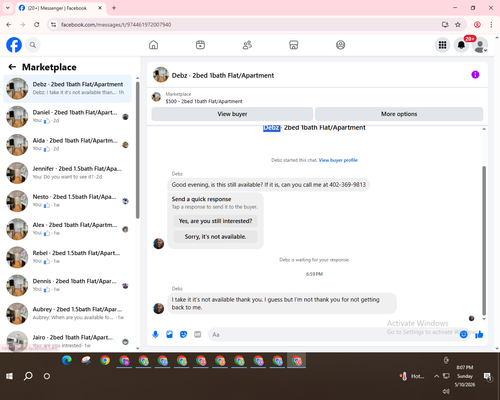This screenshot has height=400, width=500.
Task: Open the Friends icon in top navigation
Action: pos(247,45)
